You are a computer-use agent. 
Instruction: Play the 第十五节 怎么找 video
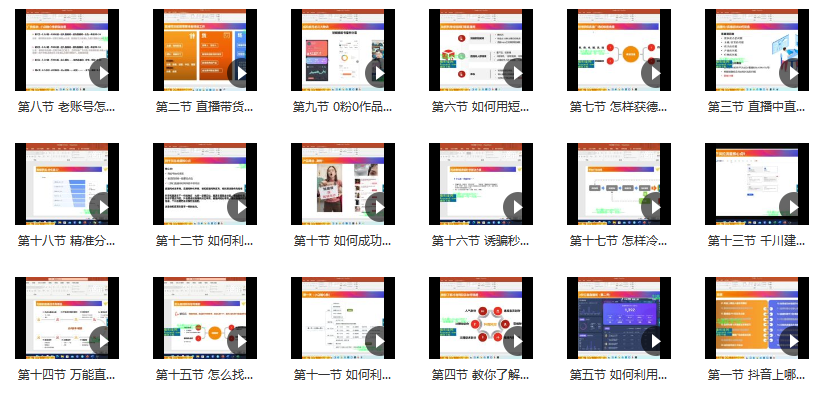pos(242,342)
